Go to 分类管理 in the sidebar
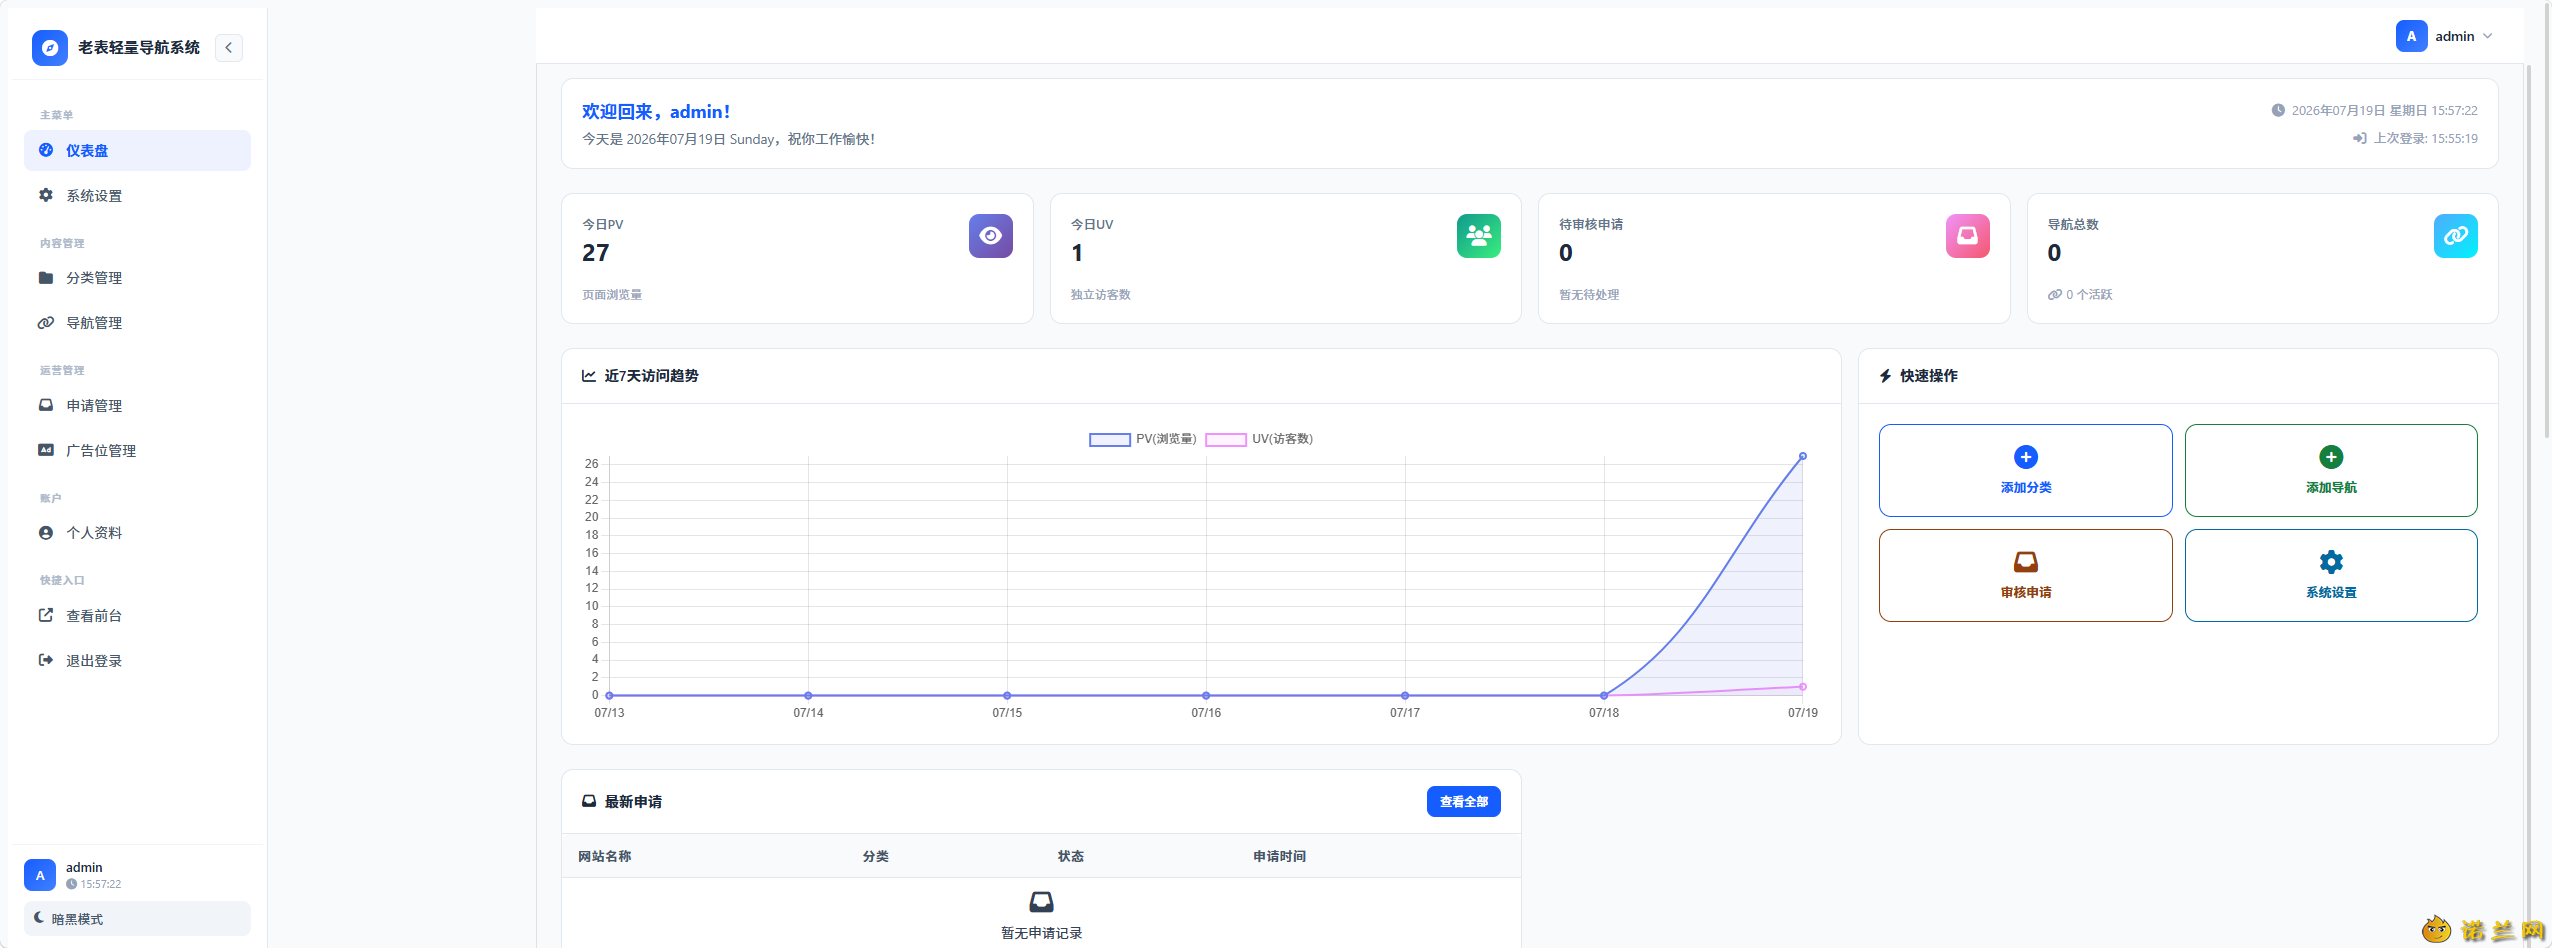Screen dimensions: 2552x948 [x=138, y=278]
